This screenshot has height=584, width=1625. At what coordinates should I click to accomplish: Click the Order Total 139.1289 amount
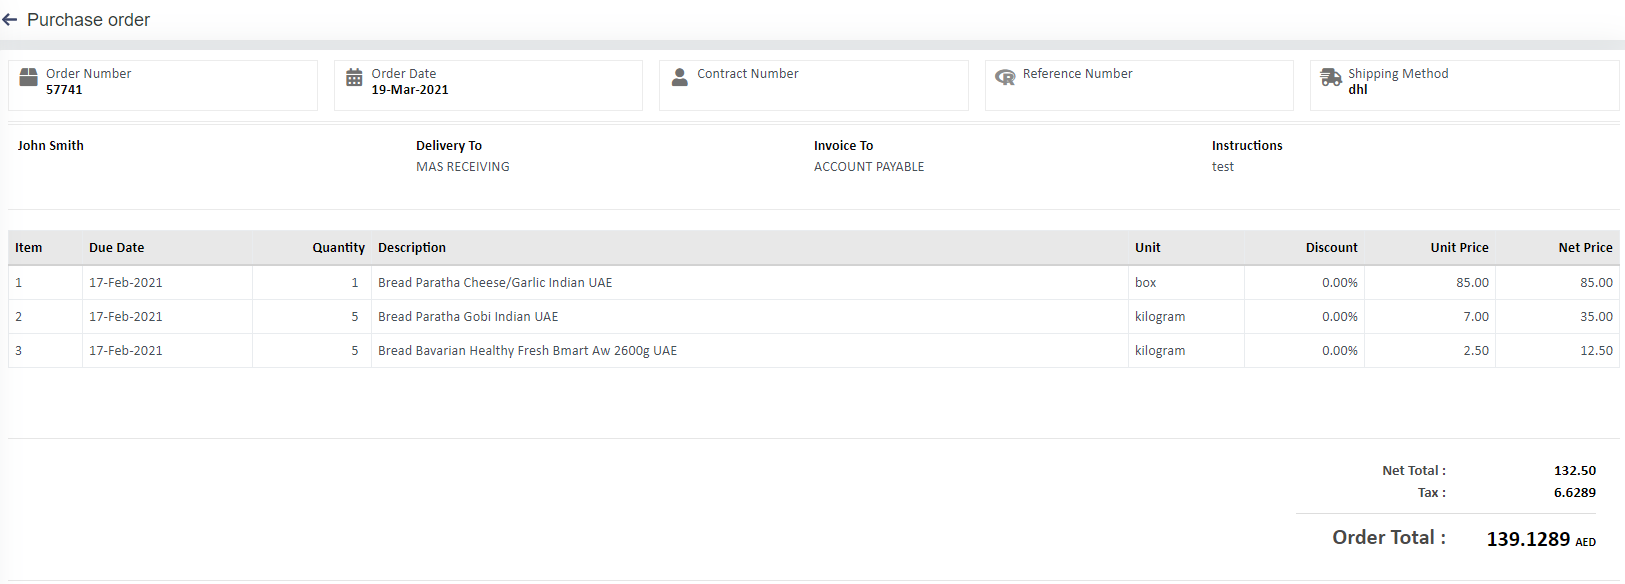pos(1528,539)
